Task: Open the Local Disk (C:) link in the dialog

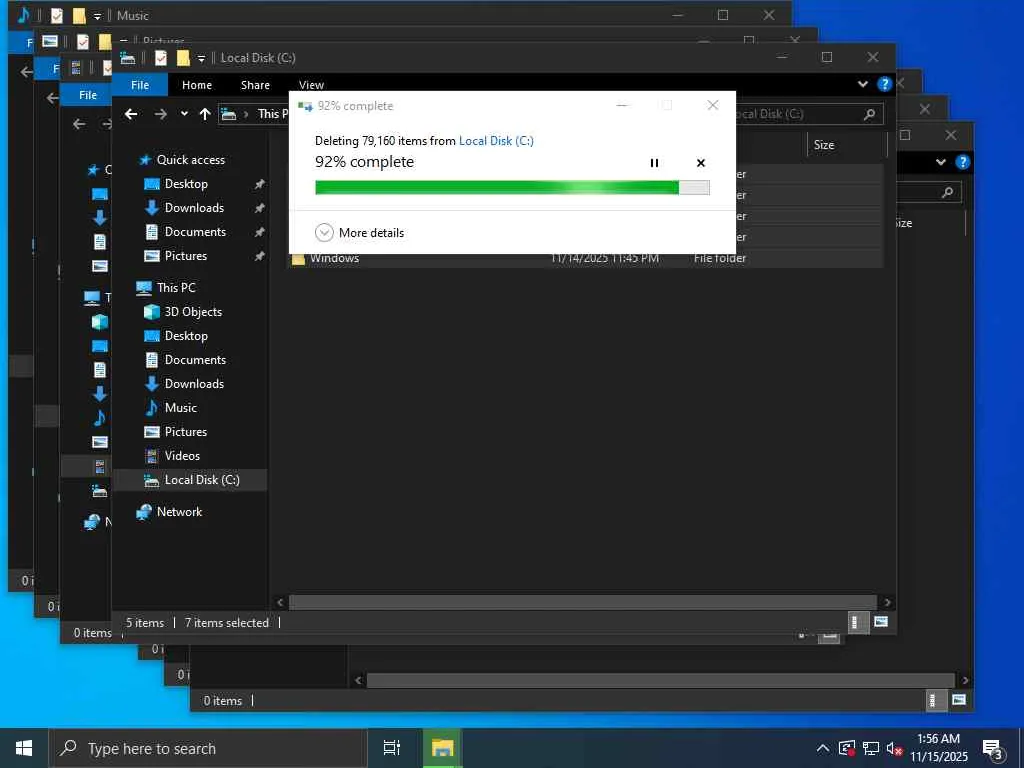Action: 496,140
